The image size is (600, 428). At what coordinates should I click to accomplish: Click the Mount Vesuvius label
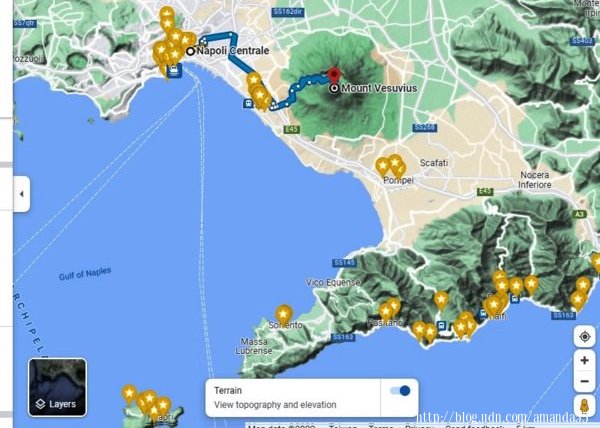pyautogui.click(x=379, y=88)
